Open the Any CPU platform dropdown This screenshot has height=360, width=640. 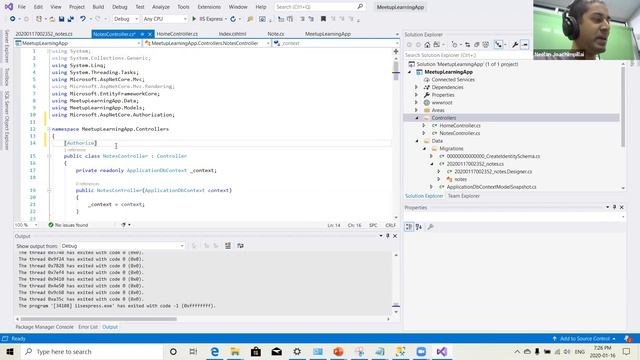pyautogui.click(x=165, y=19)
